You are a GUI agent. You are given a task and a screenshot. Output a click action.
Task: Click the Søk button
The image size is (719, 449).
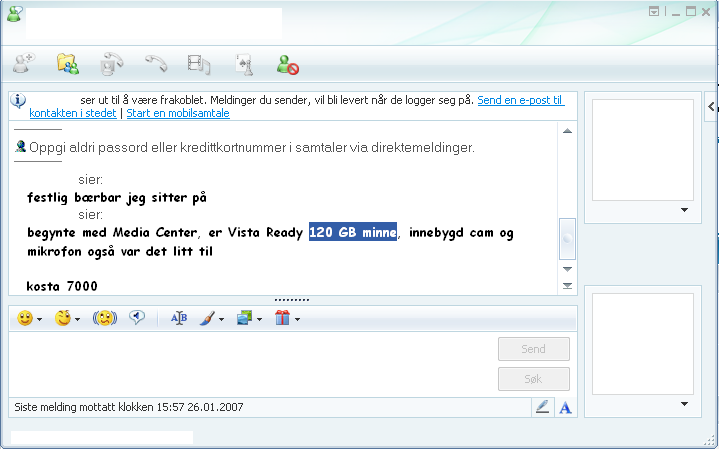click(534, 379)
